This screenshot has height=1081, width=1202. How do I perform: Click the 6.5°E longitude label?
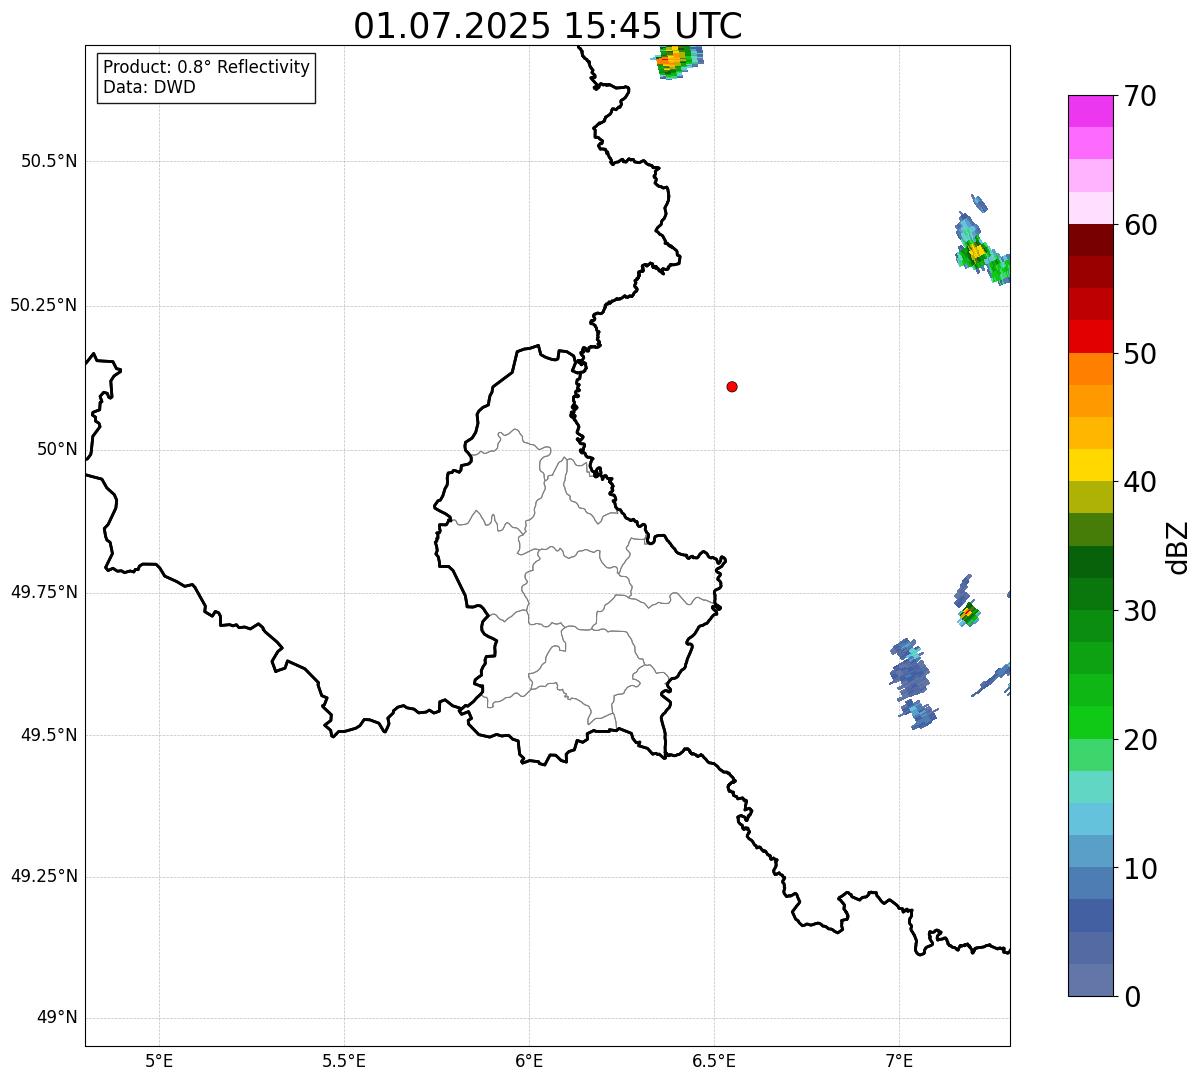point(714,1060)
